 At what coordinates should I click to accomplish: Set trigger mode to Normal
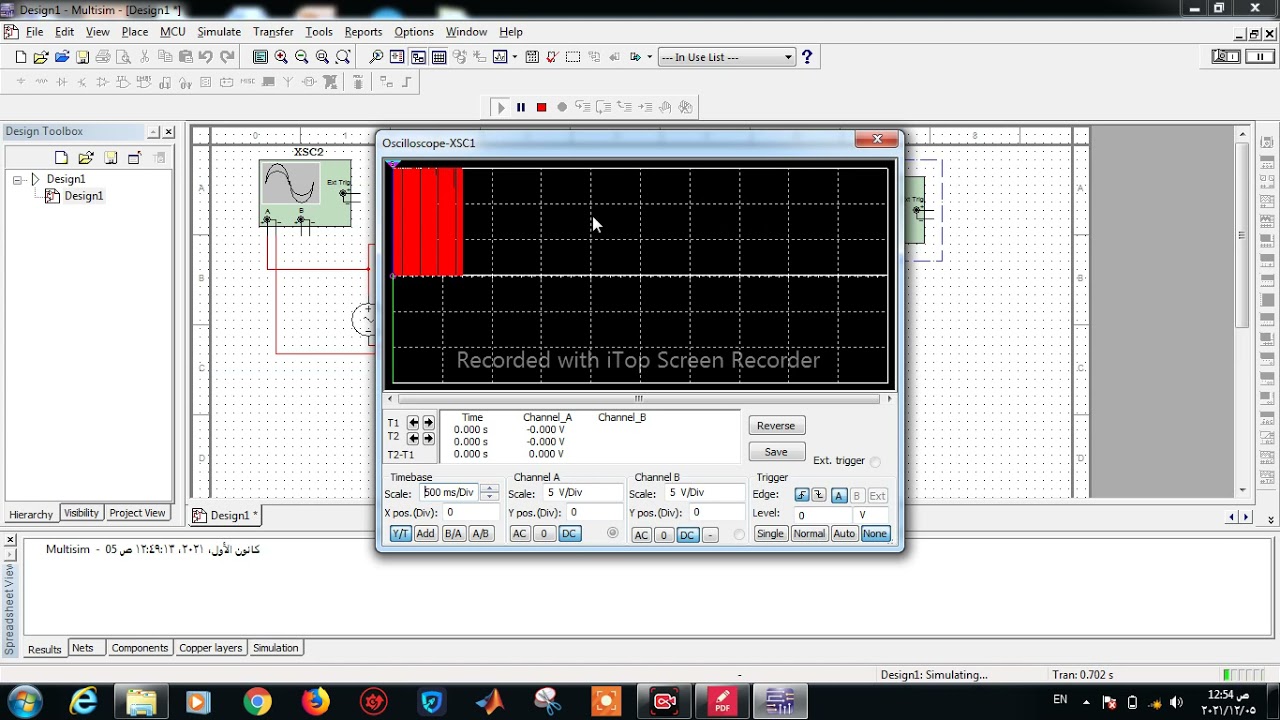(x=809, y=534)
